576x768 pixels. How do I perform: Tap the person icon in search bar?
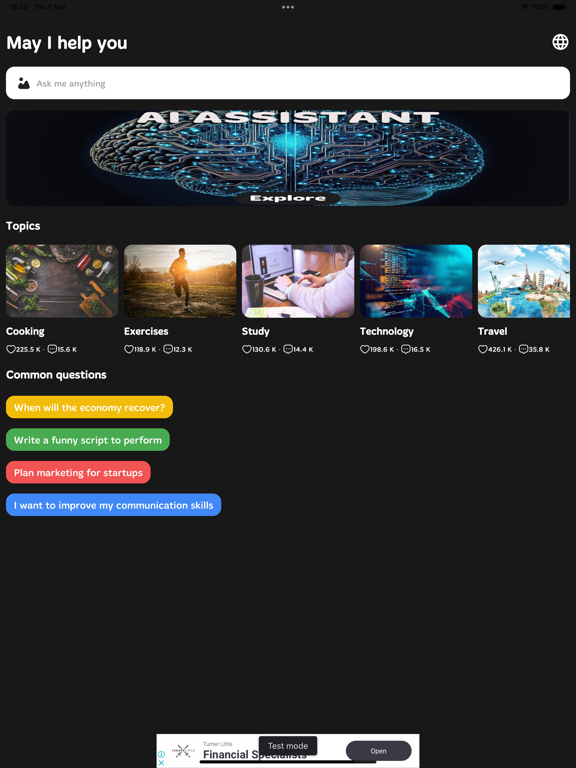[24, 83]
